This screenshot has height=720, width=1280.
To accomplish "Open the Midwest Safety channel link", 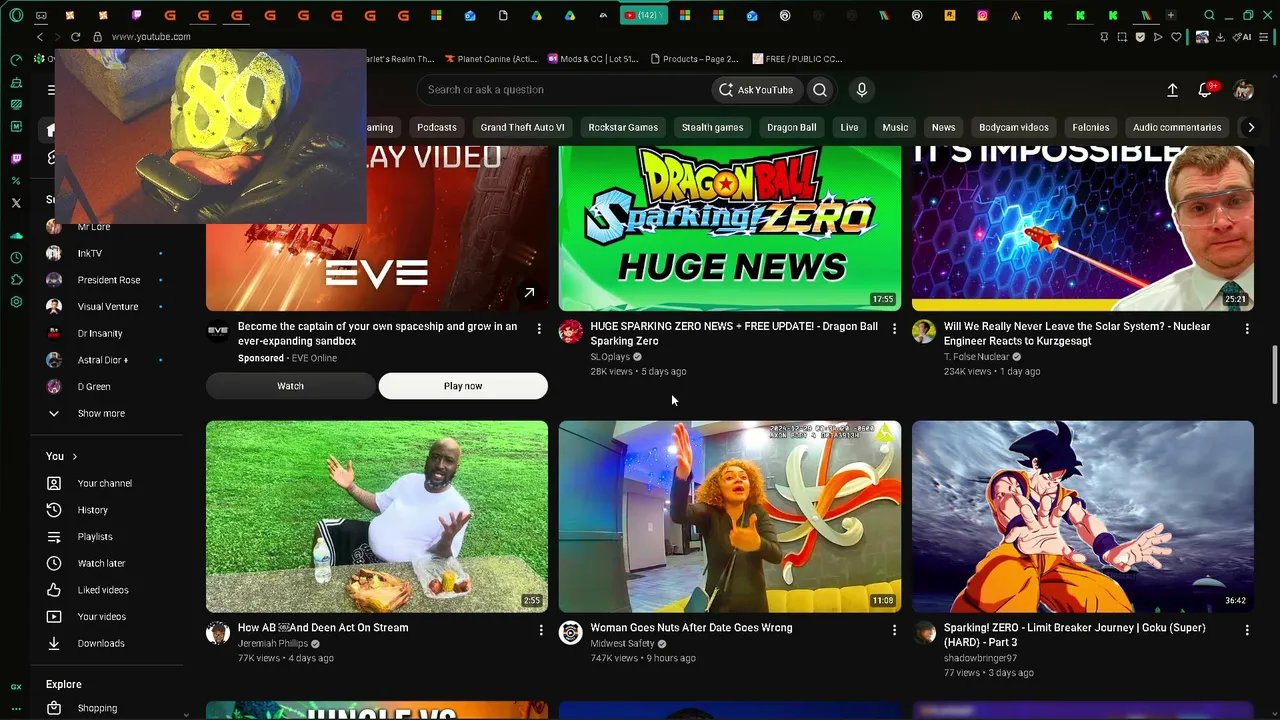I will pyautogui.click(x=622, y=644).
